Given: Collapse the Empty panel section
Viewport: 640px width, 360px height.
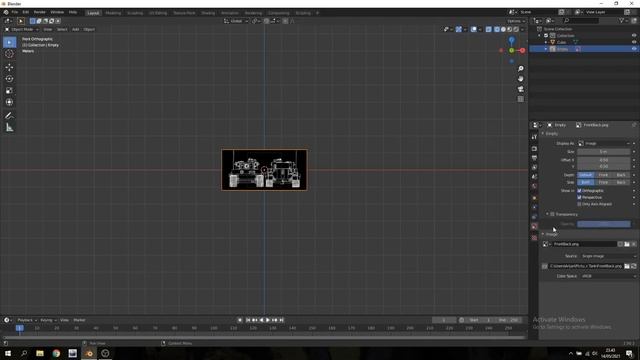Looking at the screenshot, I should point(543,133).
